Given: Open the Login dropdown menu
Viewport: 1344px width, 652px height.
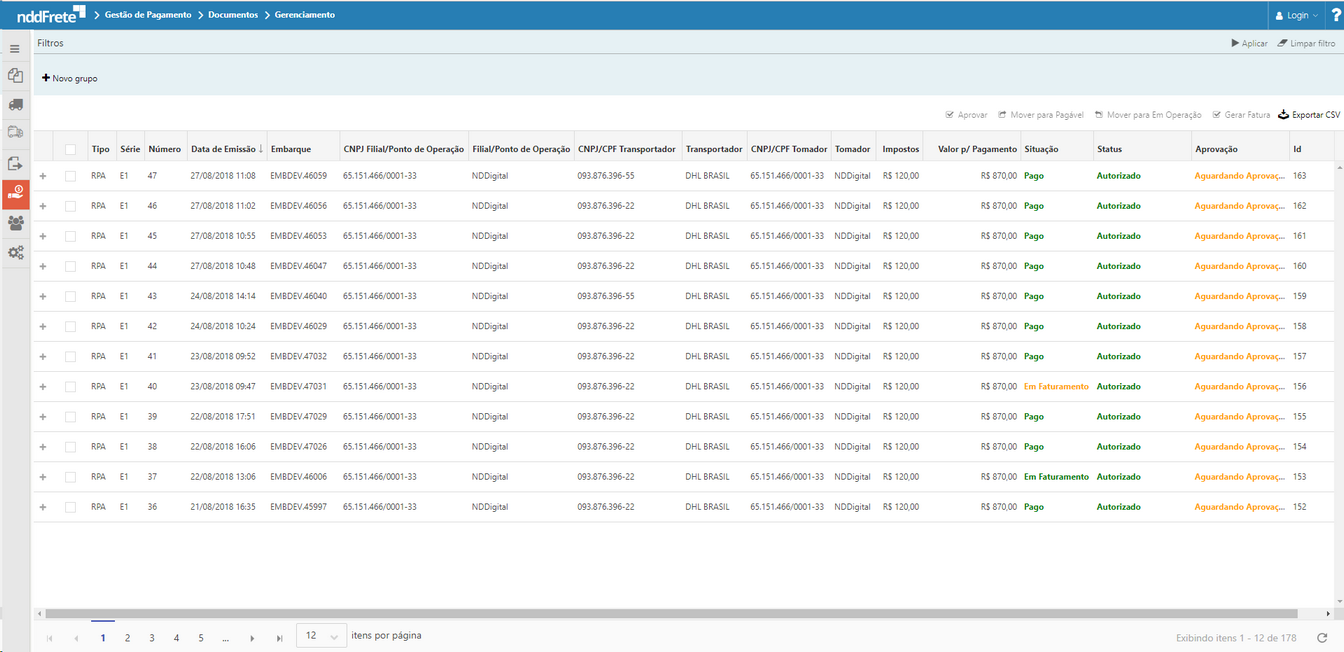Looking at the screenshot, I should [1296, 15].
